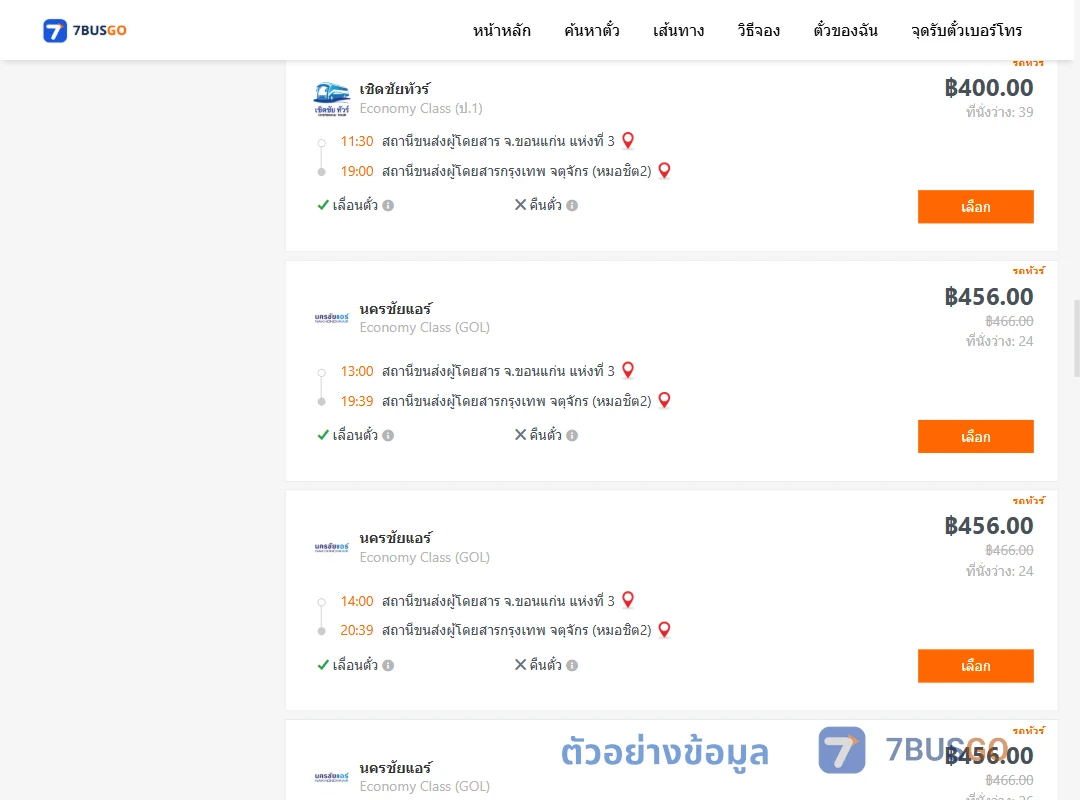
Task: Click the 19:39 arrival time
Action: [x=357, y=401]
